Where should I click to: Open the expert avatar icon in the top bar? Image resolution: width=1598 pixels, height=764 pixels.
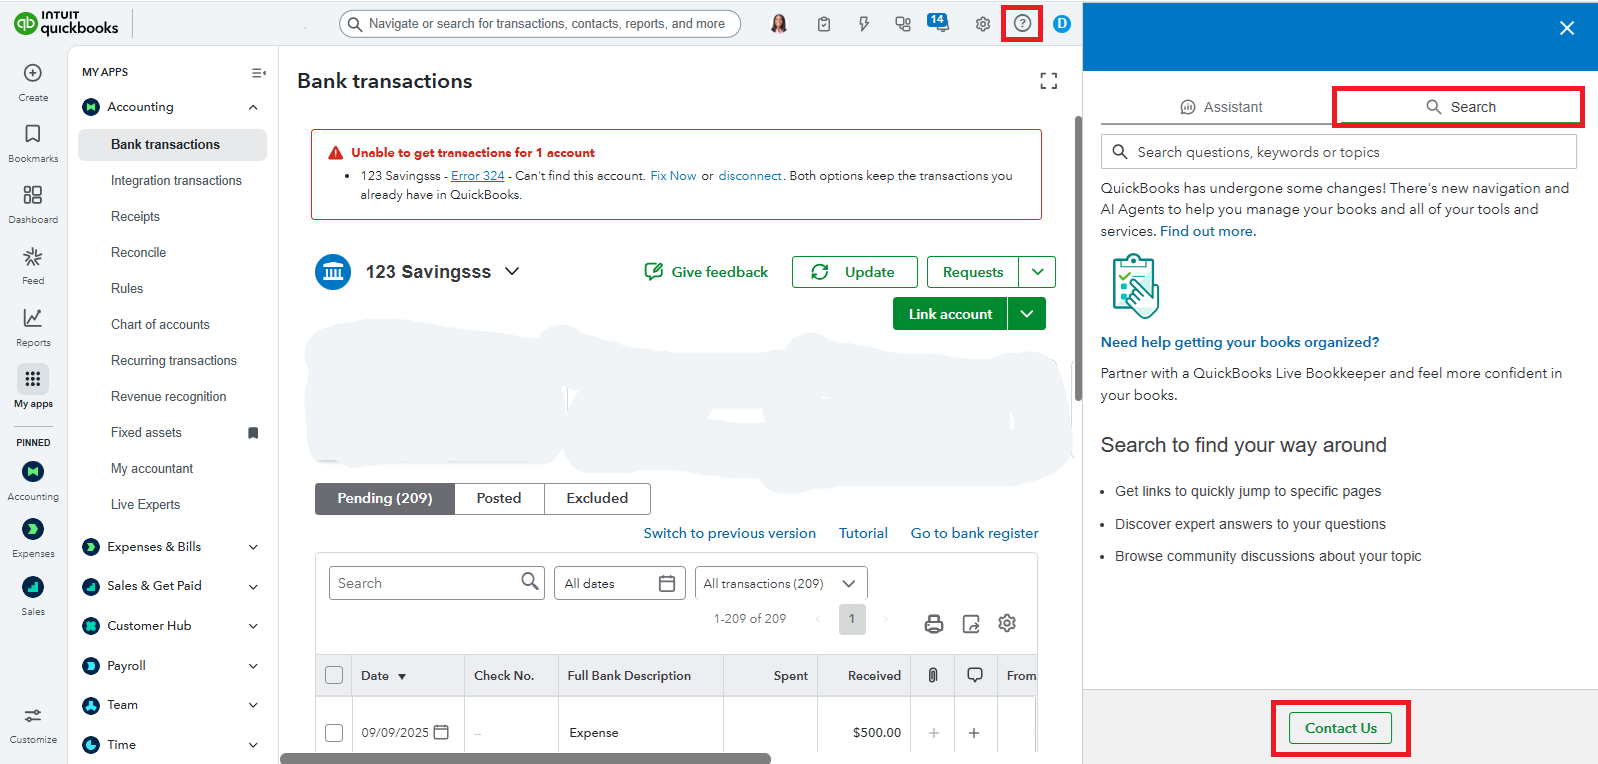tap(779, 23)
